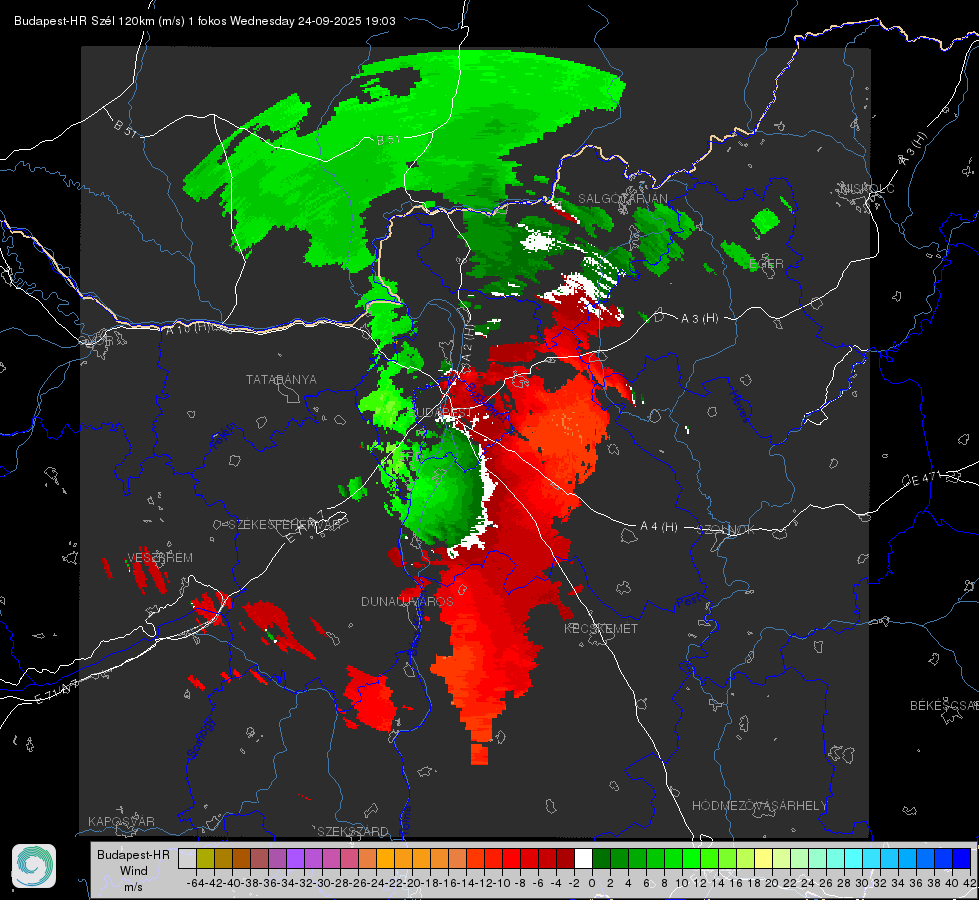Screen dimensions: 979x900
Task: Click the SALGOTARJAN city label
Action: [x=622, y=199]
